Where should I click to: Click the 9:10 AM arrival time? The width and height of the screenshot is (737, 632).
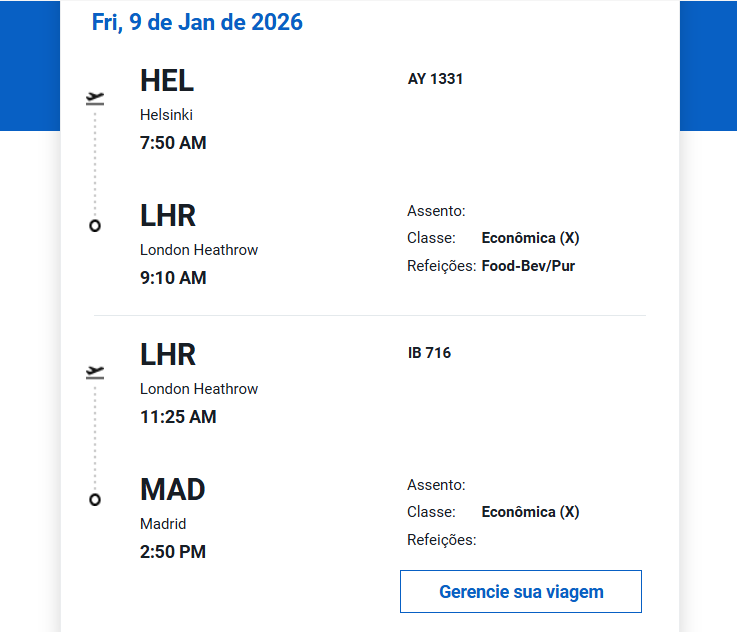[173, 278]
